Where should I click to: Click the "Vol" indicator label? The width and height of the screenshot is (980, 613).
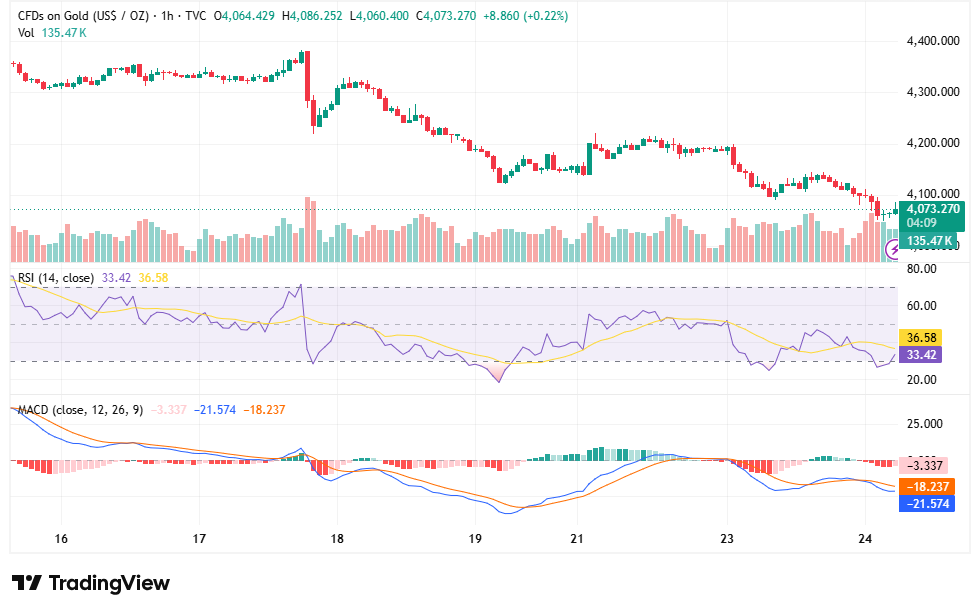click(26, 32)
